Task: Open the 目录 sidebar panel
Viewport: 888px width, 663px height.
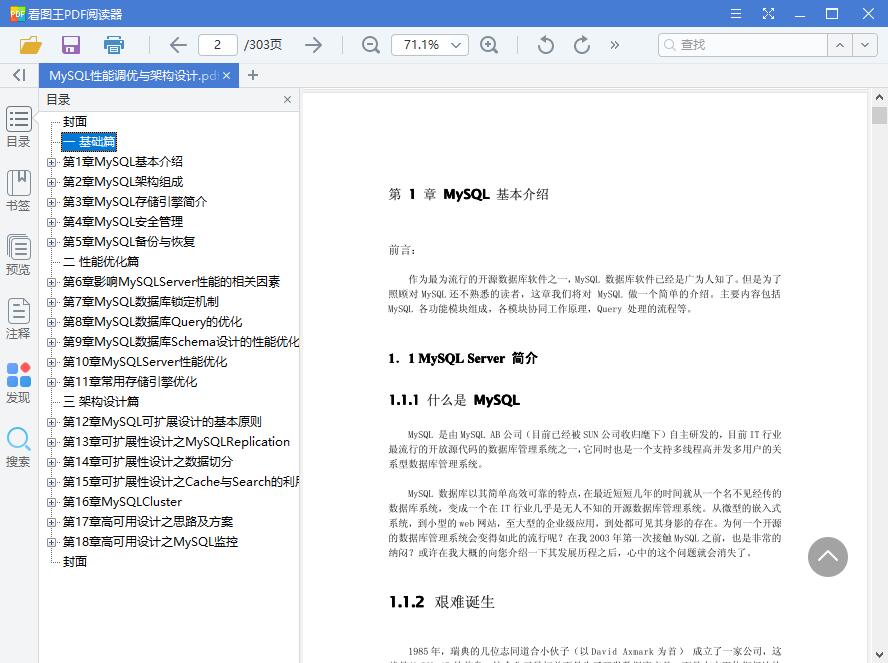Action: coord(19,127)
